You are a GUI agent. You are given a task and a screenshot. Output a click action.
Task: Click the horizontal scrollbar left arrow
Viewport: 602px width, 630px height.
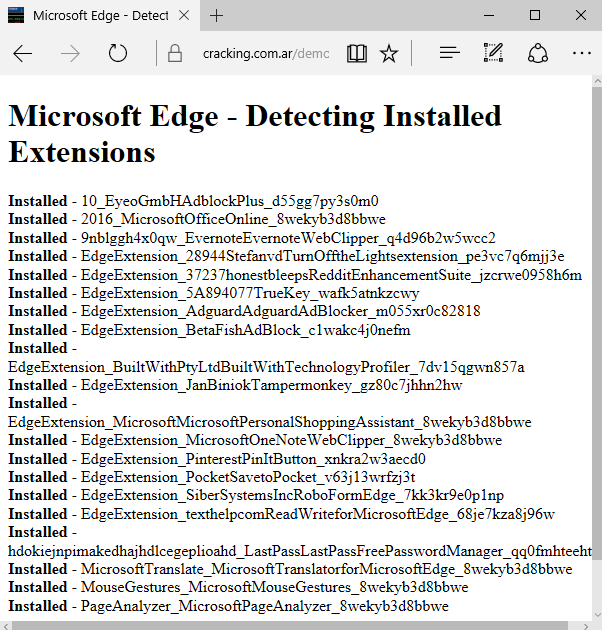6,624
